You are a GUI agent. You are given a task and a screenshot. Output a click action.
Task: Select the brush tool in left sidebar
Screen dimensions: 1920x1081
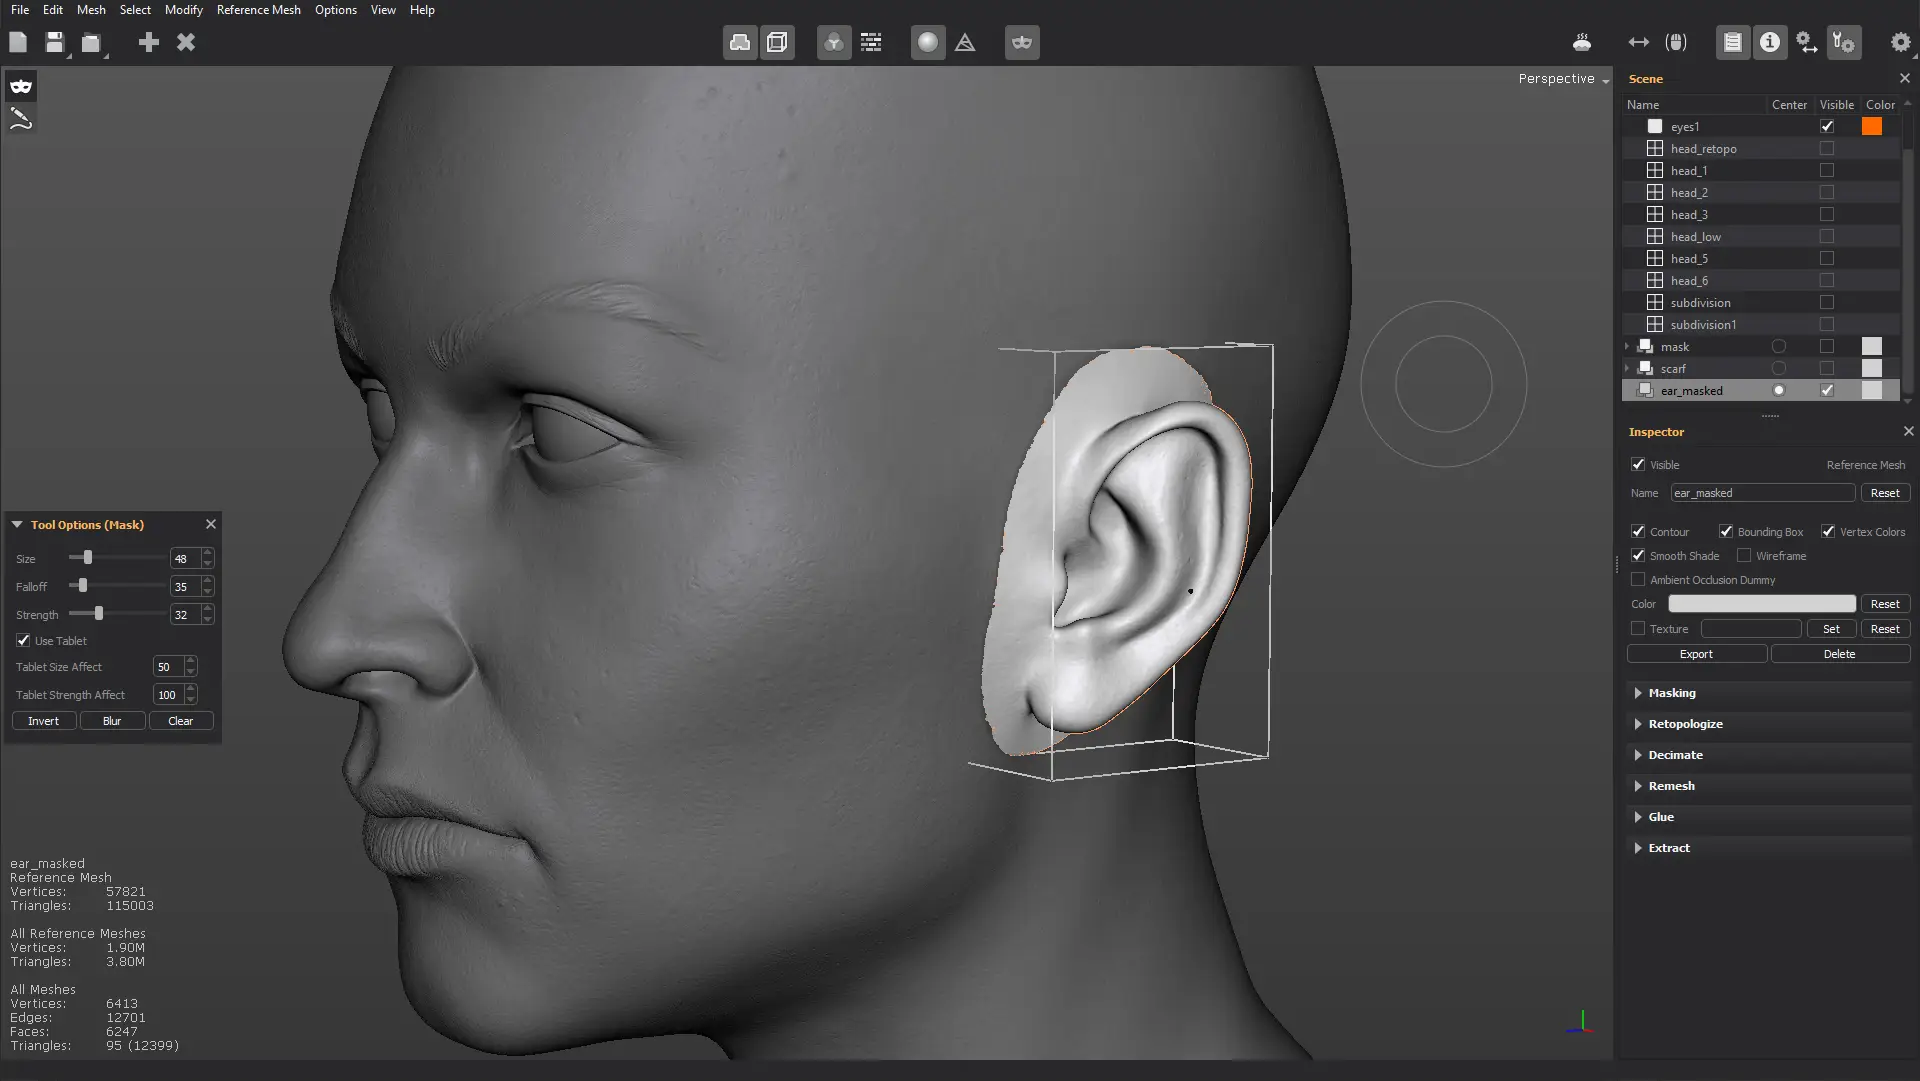(21, 120)
